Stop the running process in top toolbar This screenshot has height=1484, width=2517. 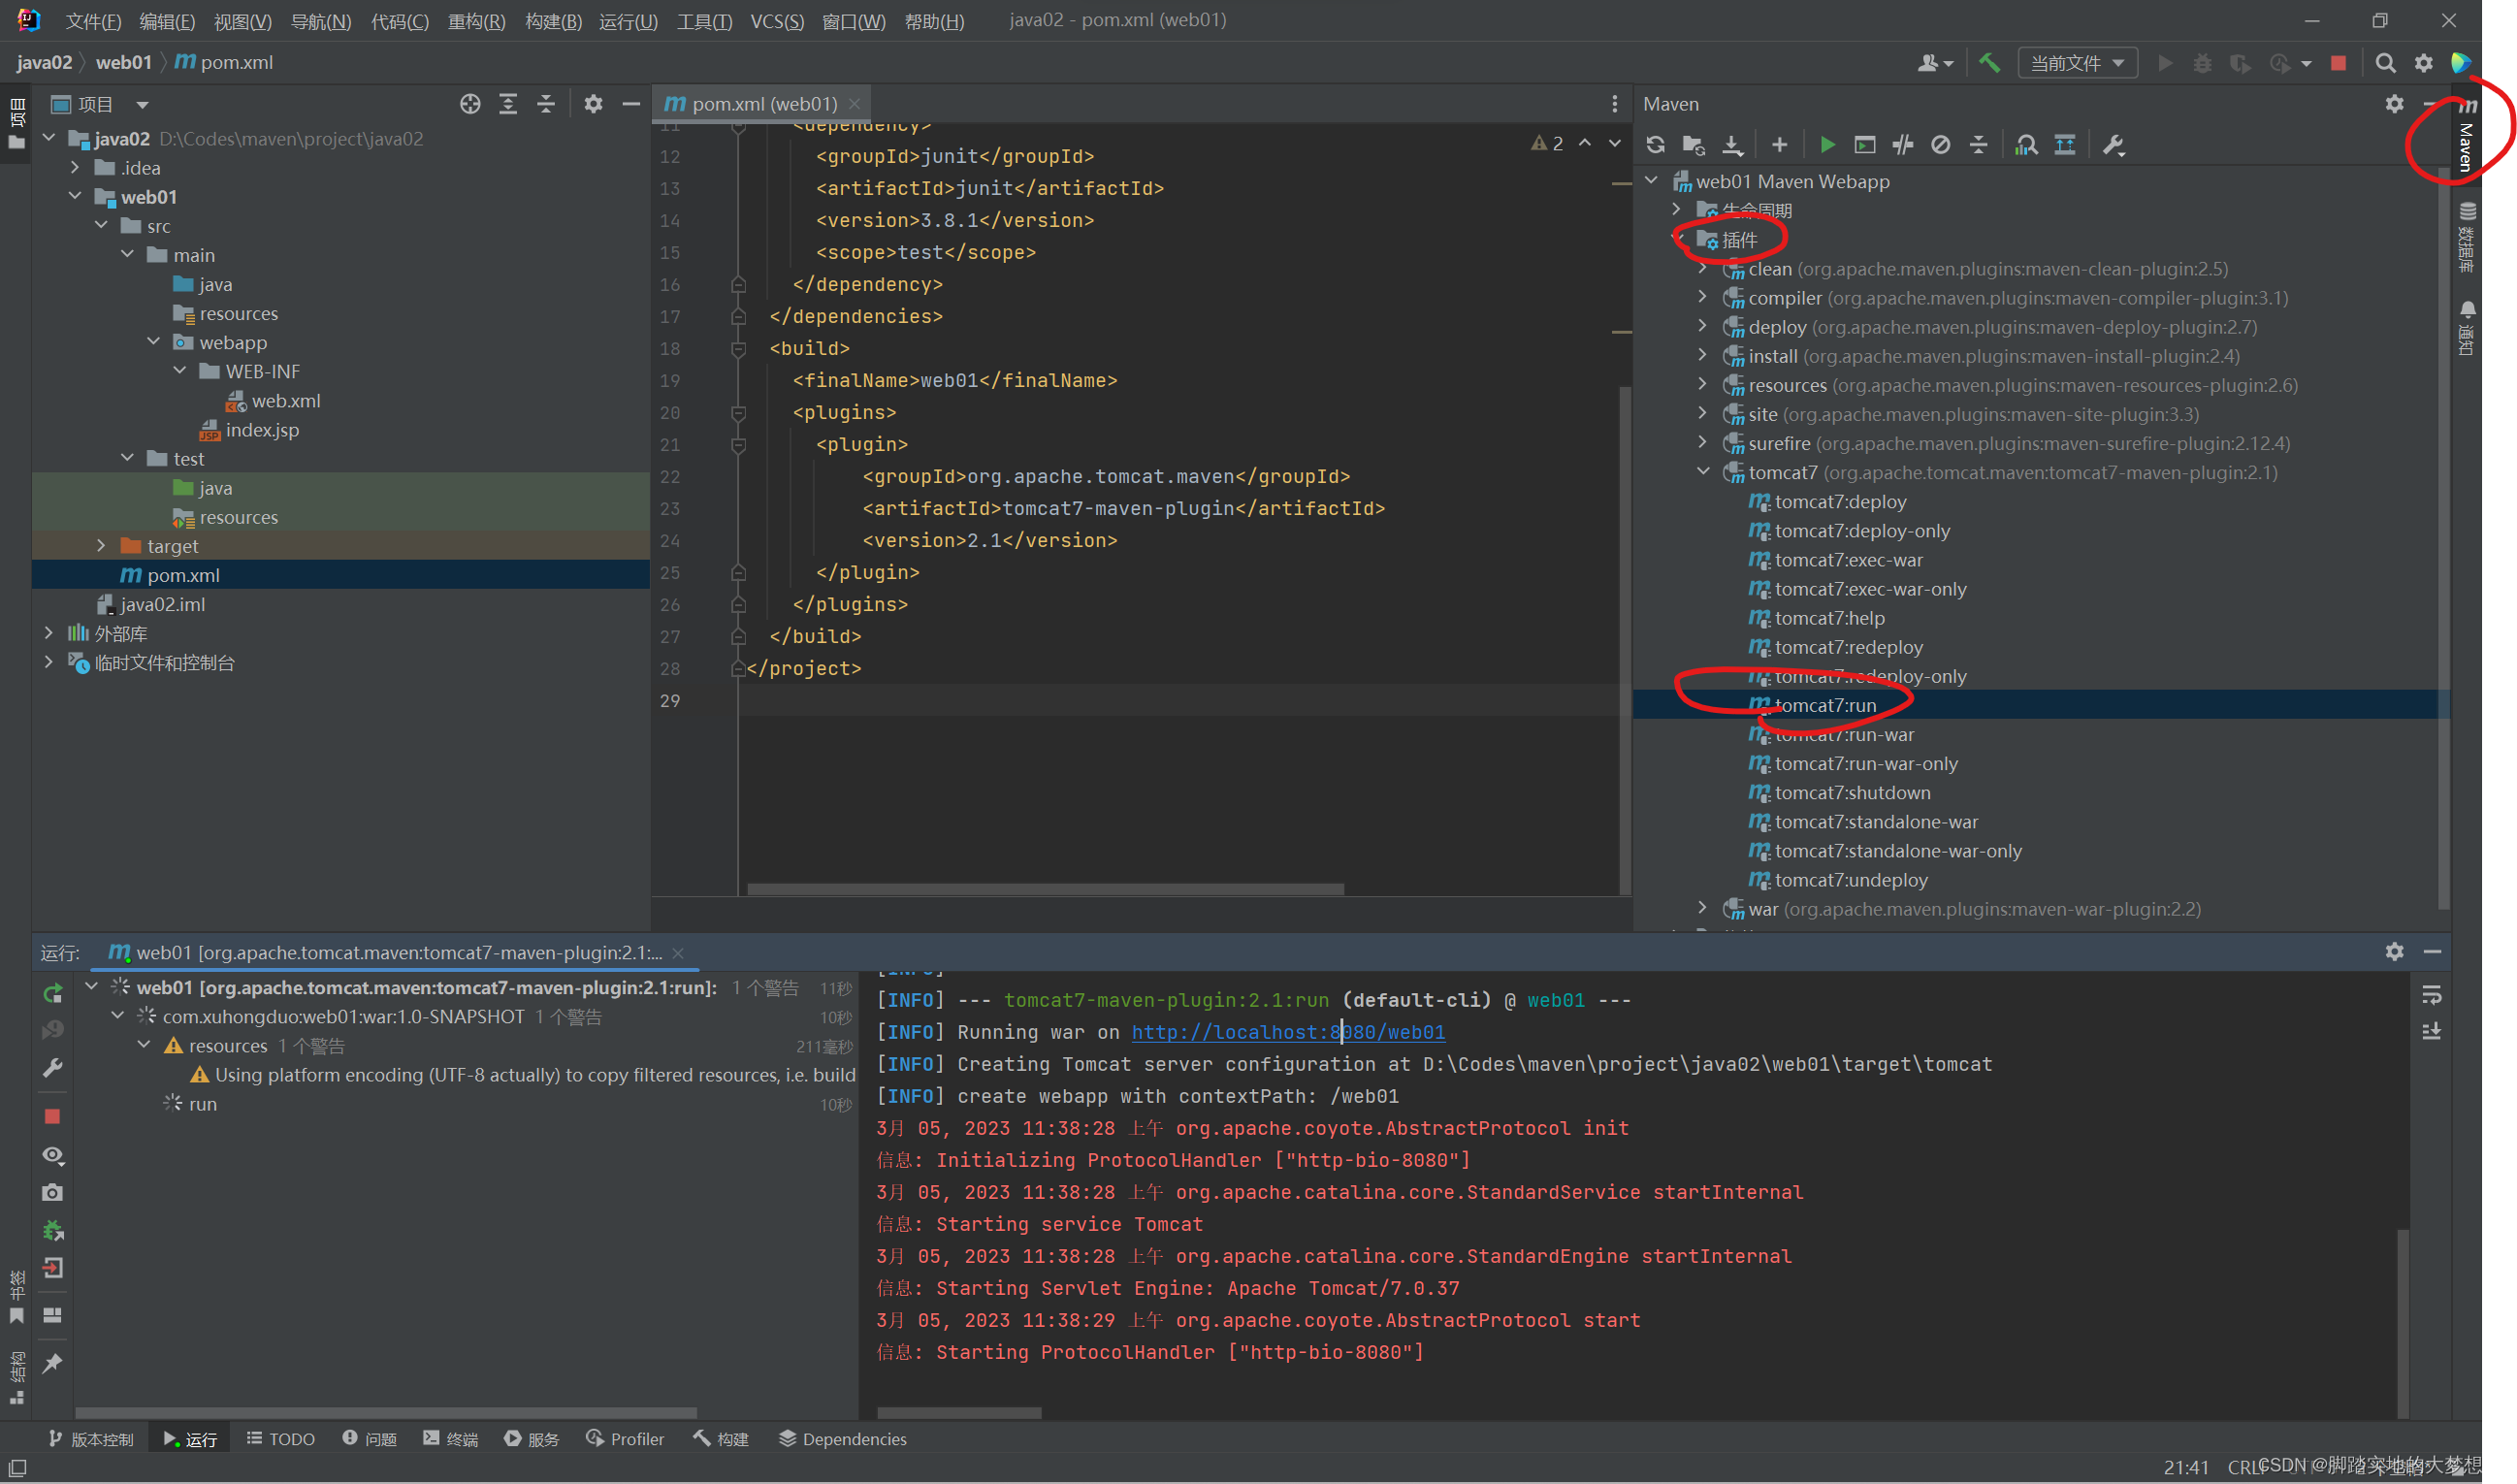2338,63
